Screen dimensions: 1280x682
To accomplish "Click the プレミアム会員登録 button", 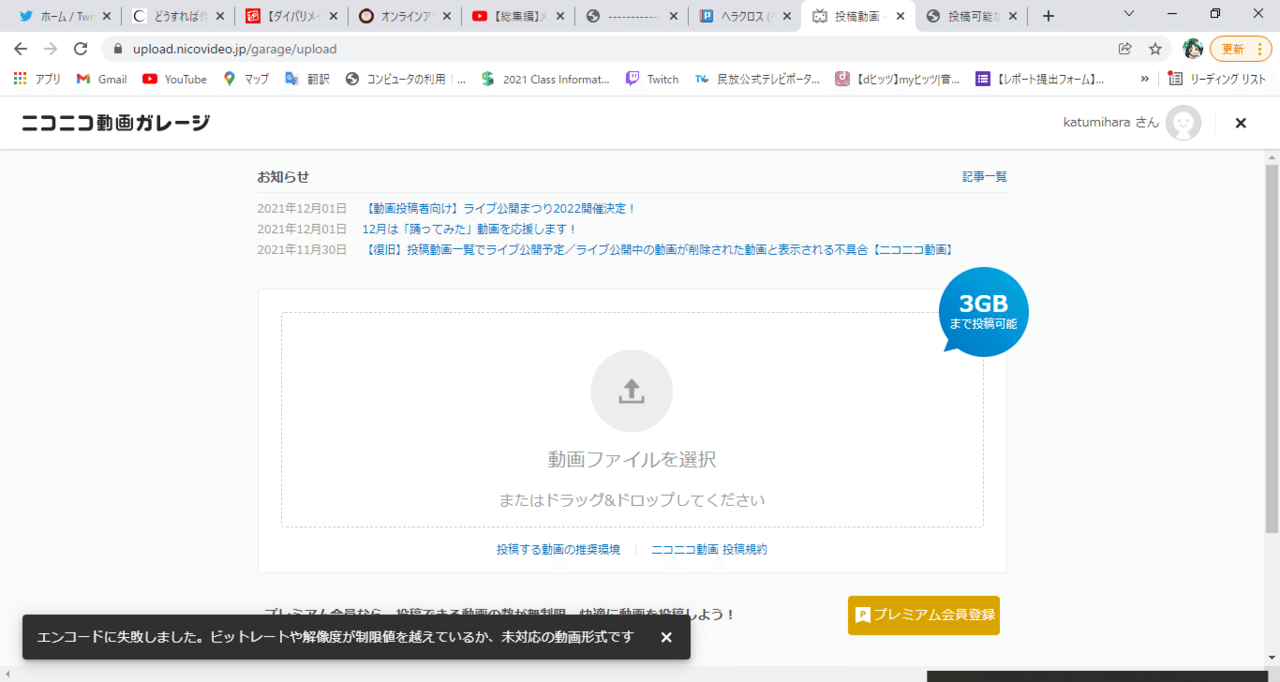I will [923, 616].
